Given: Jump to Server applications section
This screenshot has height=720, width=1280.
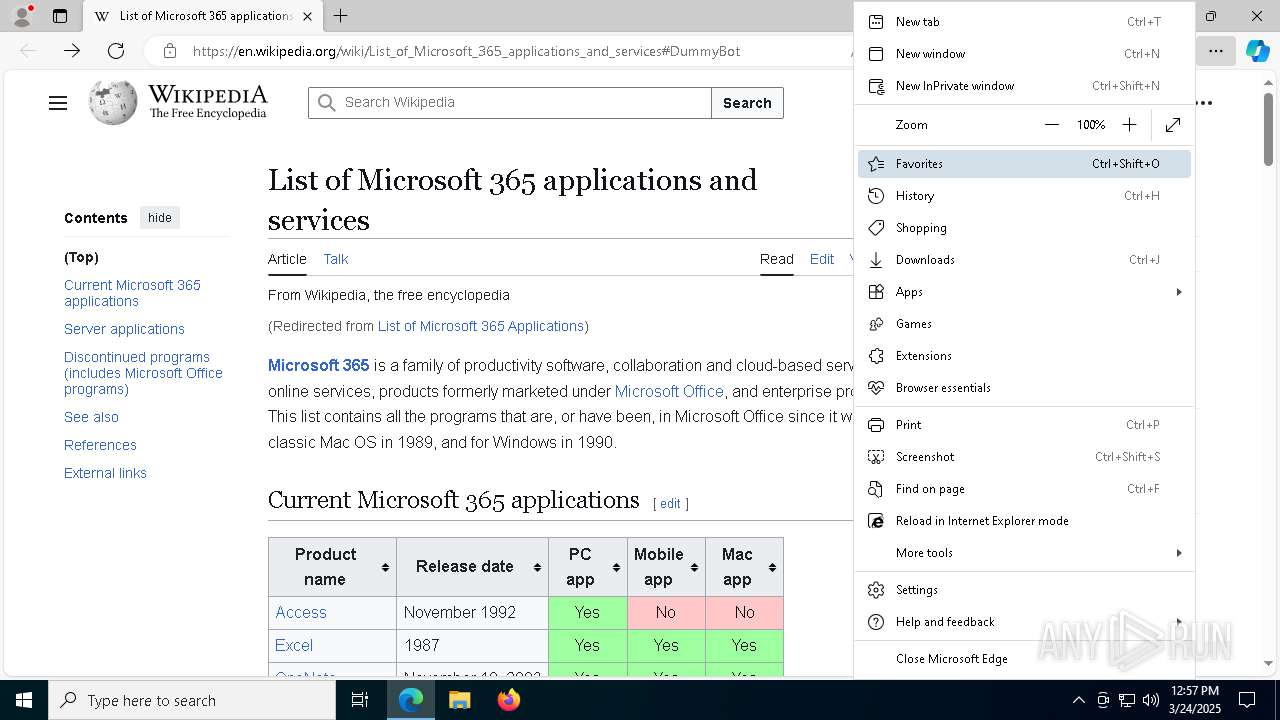Looking at the screenshot, I should 124,329.
